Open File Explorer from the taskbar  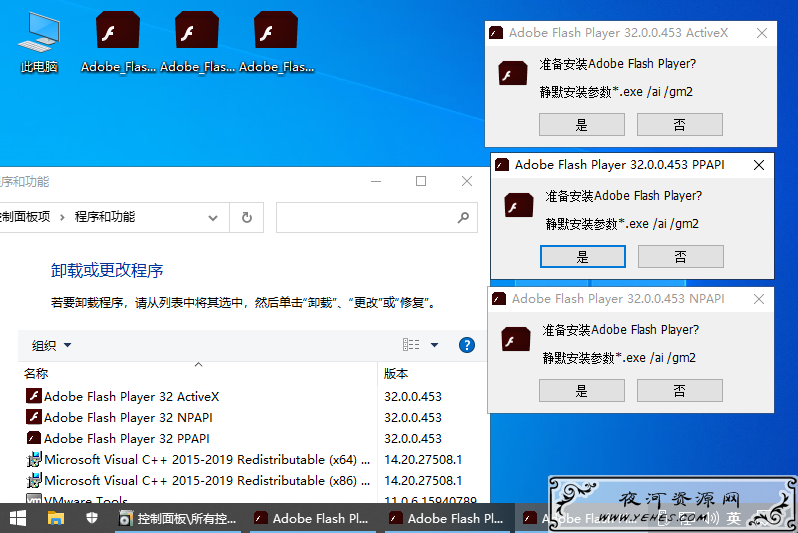[55, 519]
